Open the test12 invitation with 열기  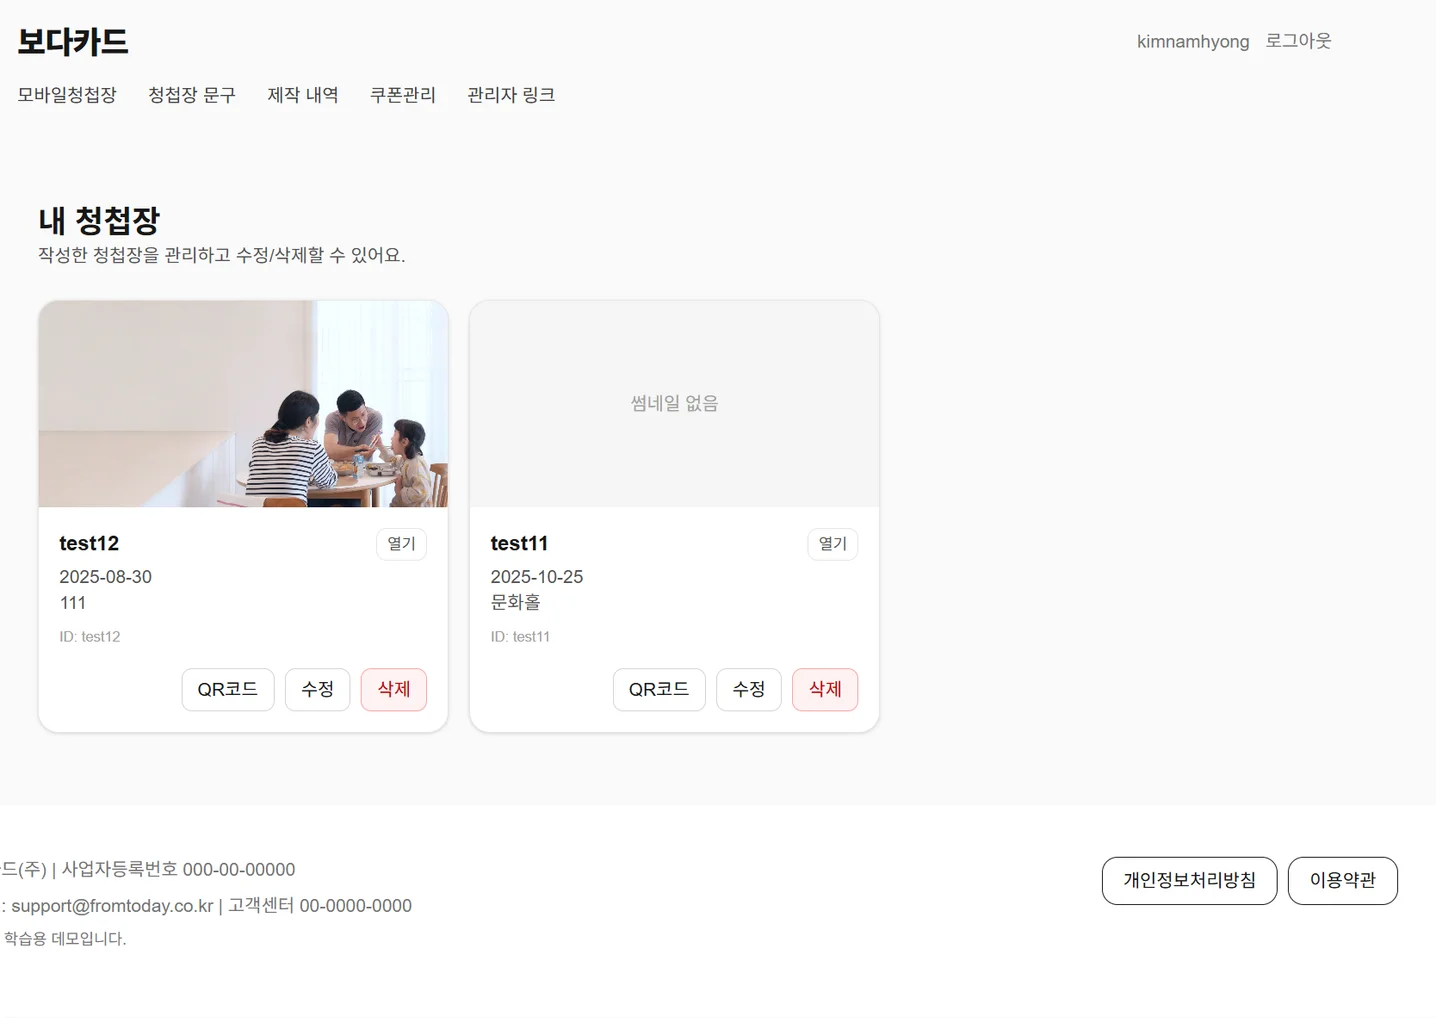pos(401,544)
